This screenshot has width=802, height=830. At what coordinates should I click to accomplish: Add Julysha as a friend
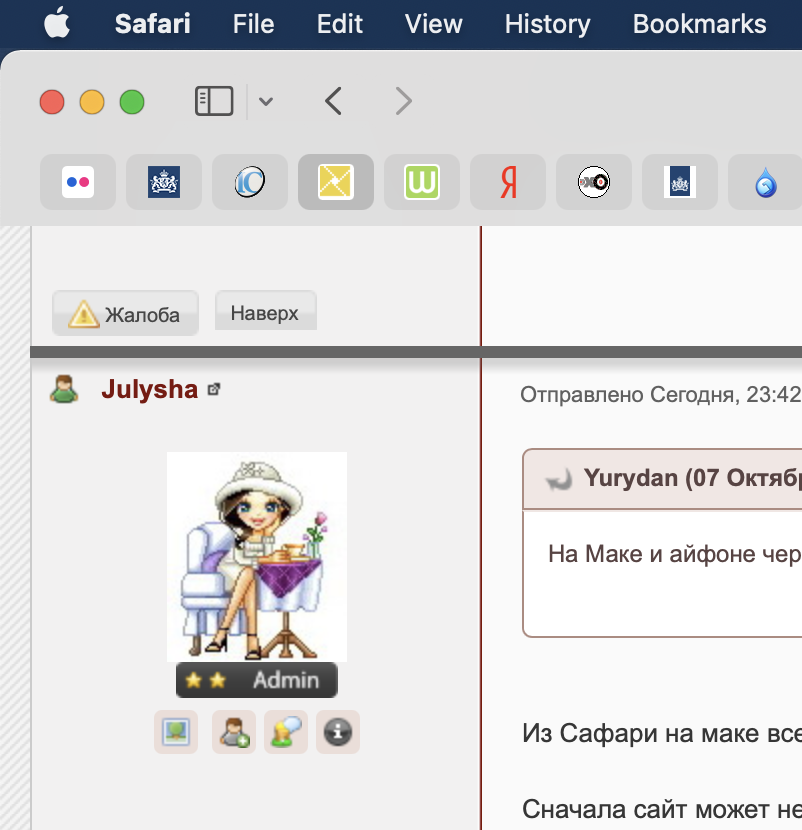coord(234,732)
